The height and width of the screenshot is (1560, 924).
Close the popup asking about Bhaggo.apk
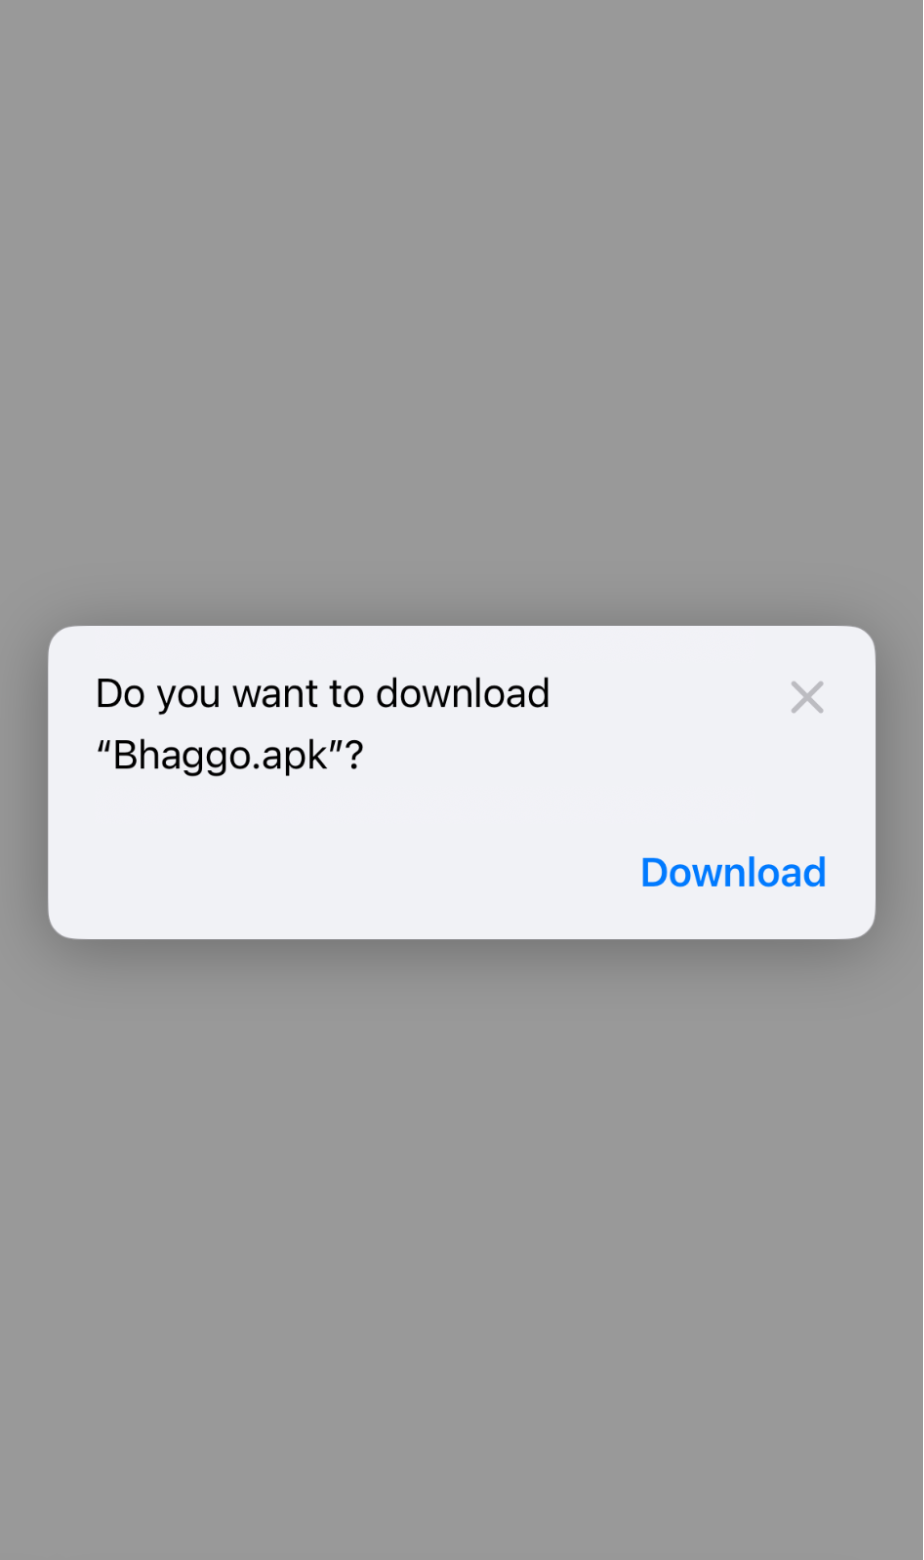(x=807, y=697)
